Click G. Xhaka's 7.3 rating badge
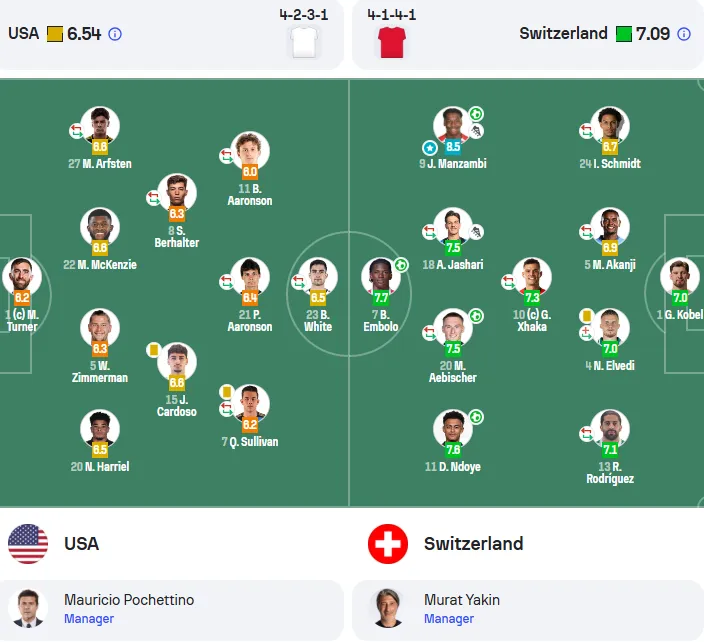The image size is (704, 642). (x=532, y=297)
